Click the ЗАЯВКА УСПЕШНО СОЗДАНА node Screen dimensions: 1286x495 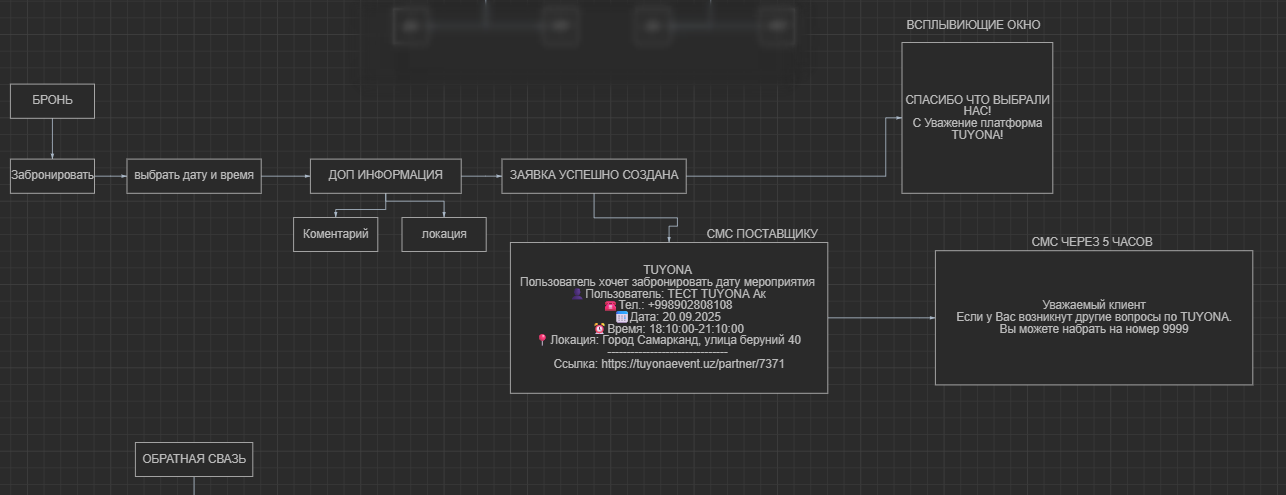[594, 176]
